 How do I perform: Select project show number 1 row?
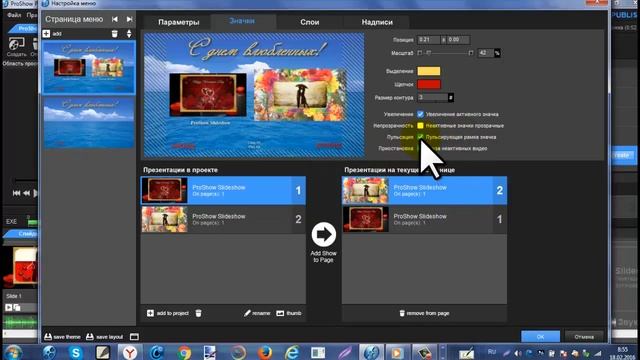(223, 191)
